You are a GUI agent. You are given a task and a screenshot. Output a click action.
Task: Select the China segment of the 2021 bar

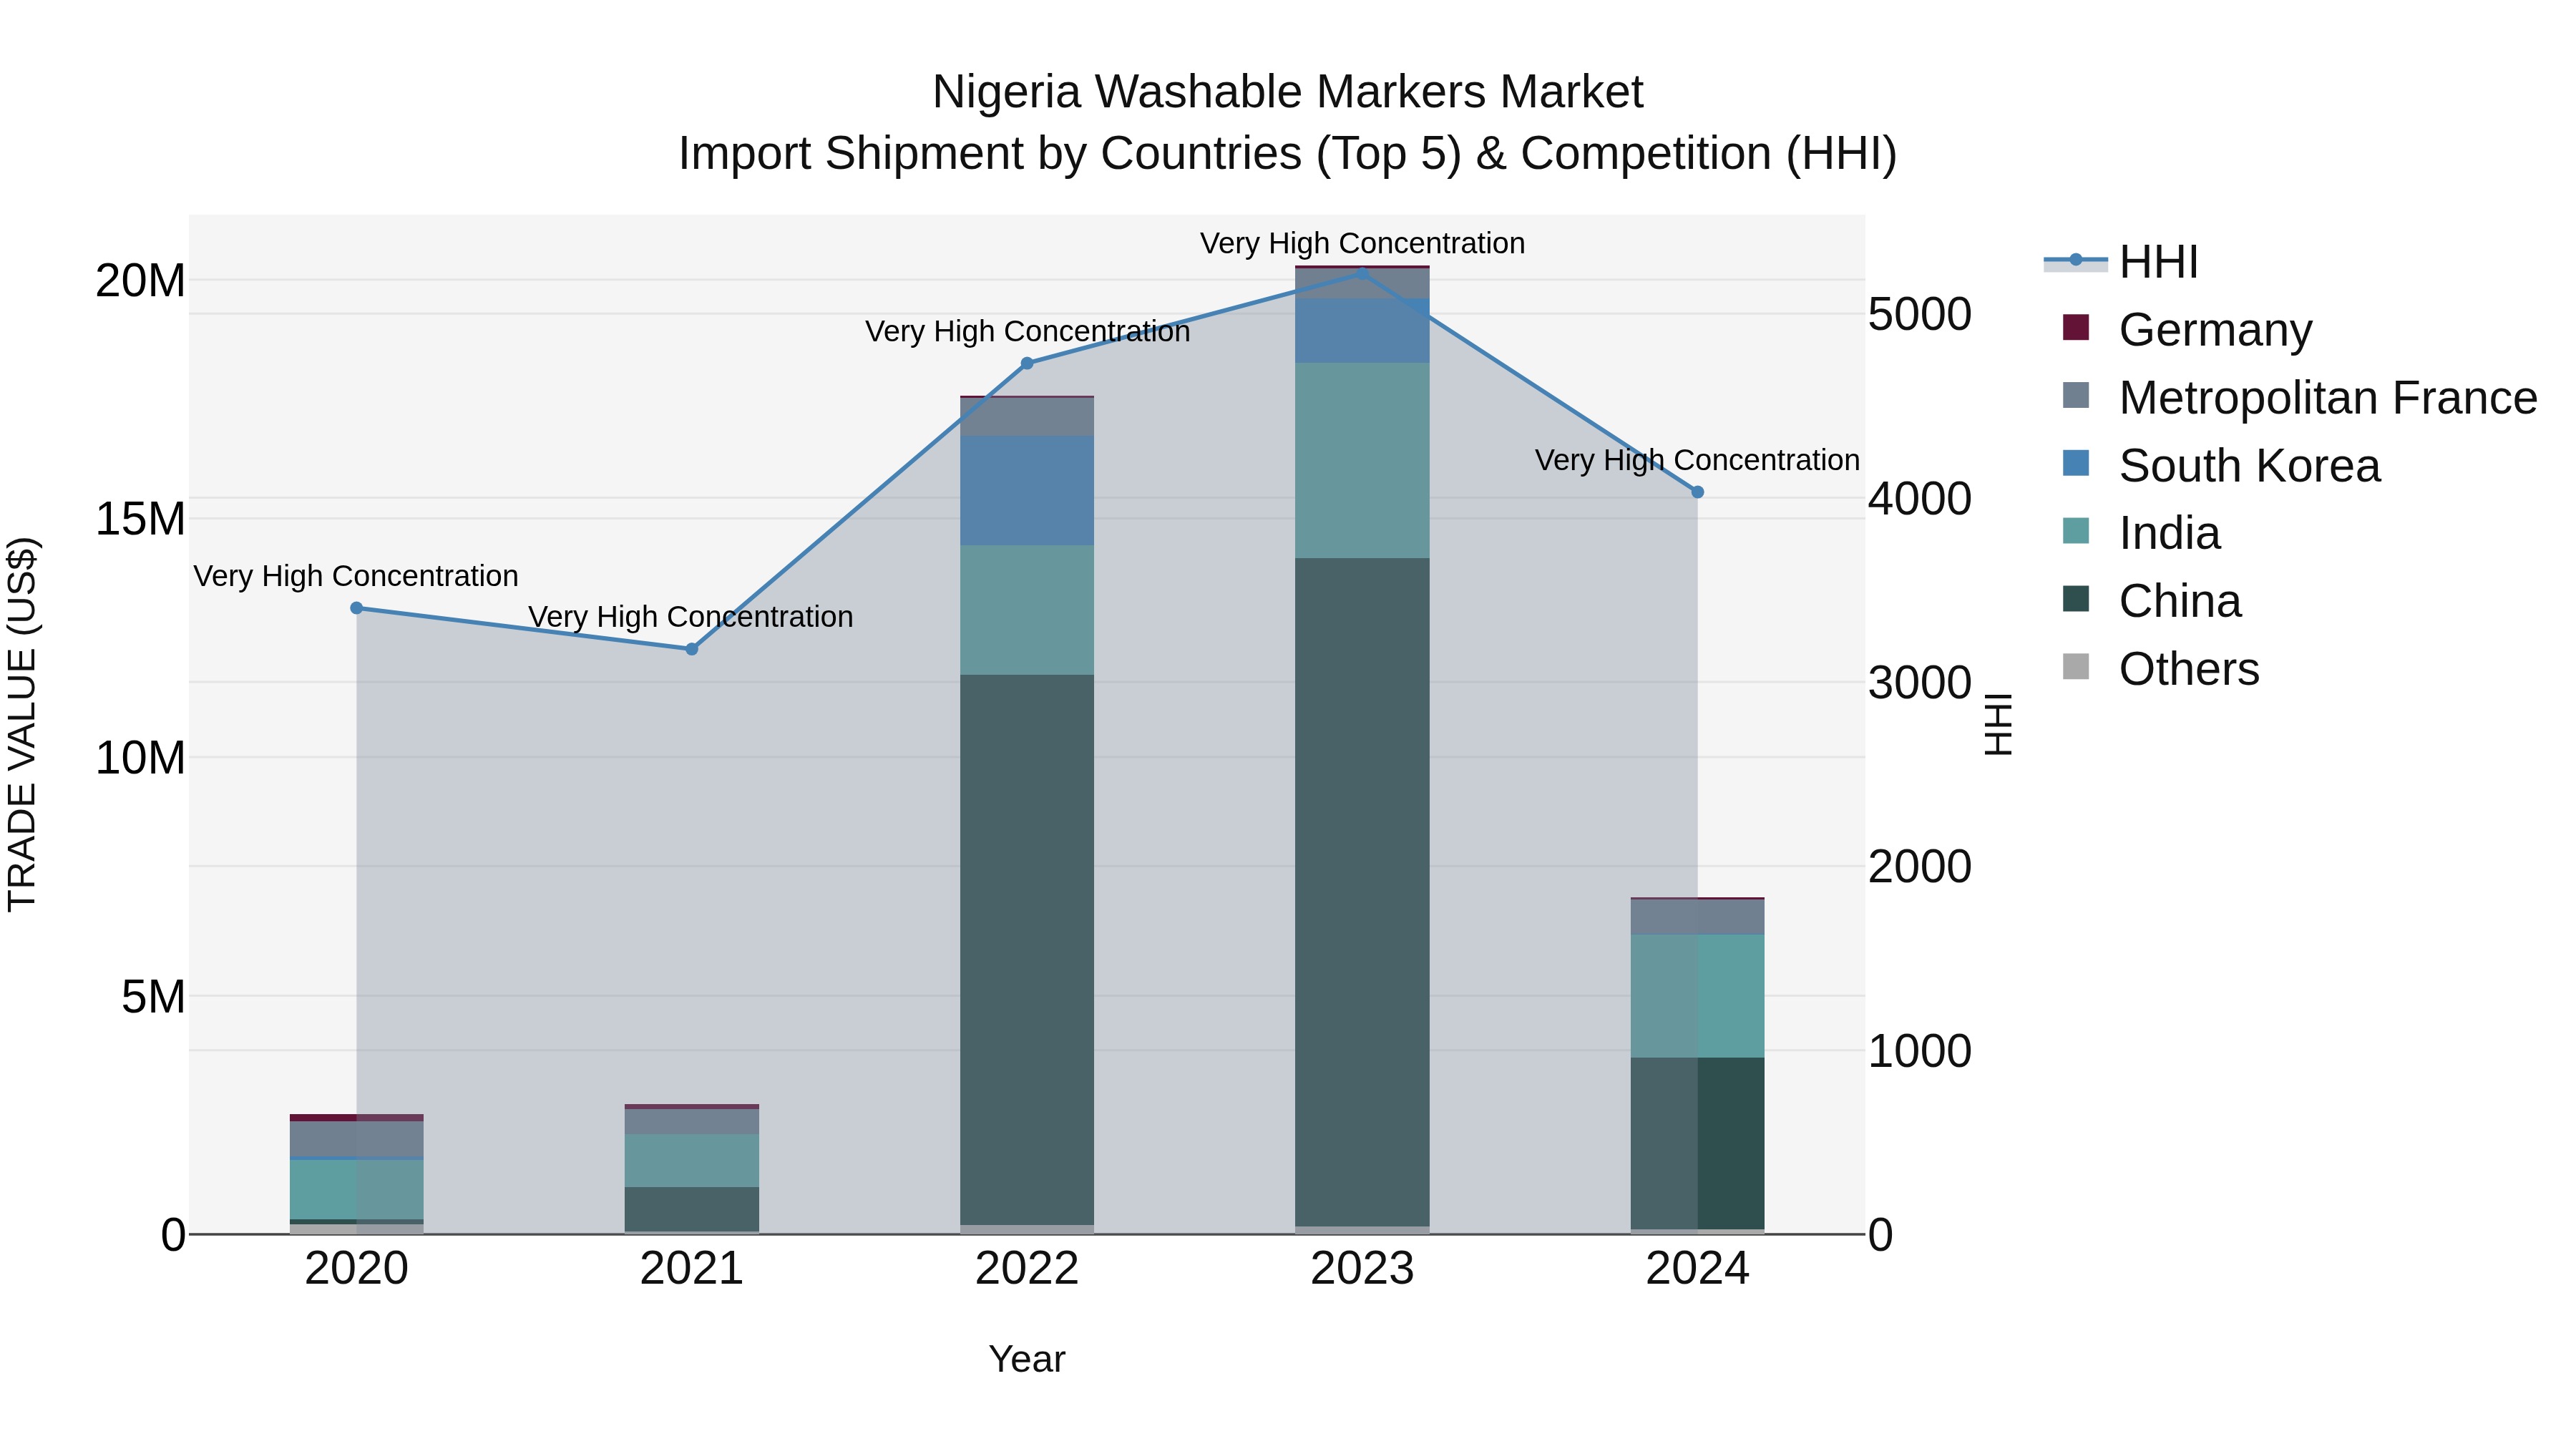click(691, 1209)
